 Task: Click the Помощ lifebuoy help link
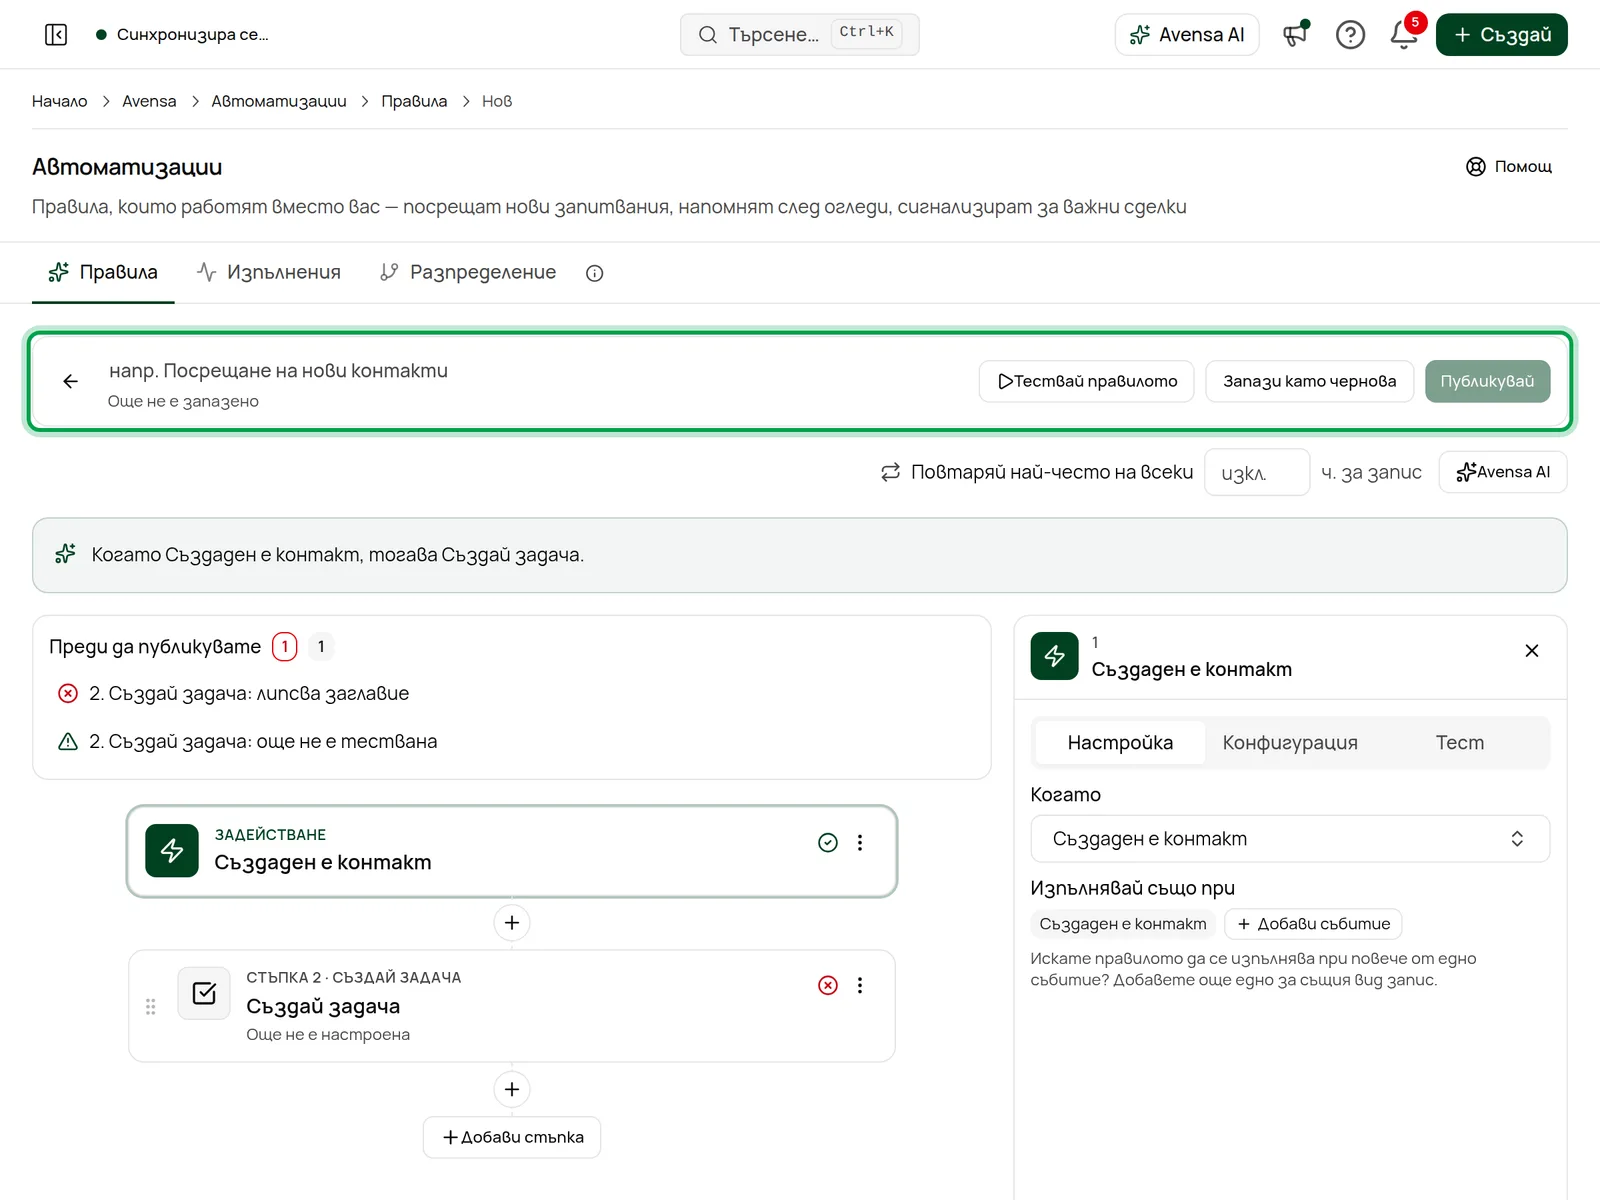1509,167
